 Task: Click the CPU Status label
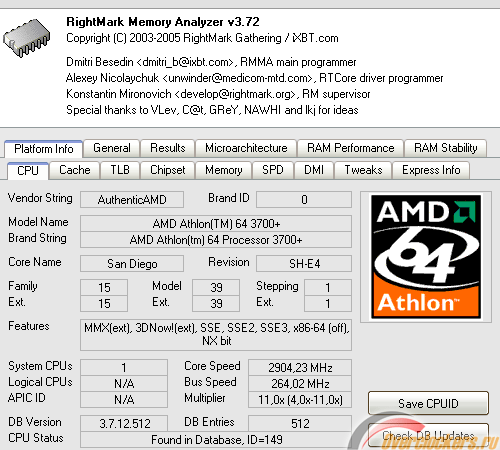coord(36,438)
